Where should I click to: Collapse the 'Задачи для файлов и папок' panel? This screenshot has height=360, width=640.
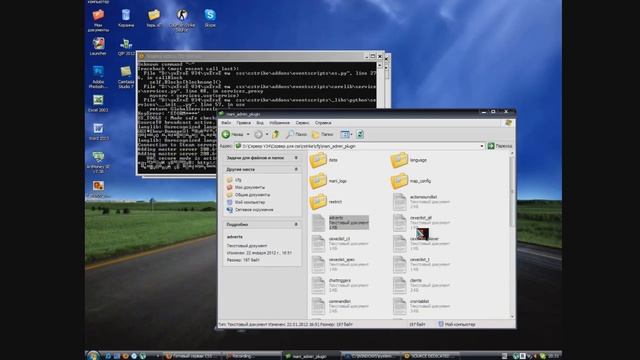point(296,158)
